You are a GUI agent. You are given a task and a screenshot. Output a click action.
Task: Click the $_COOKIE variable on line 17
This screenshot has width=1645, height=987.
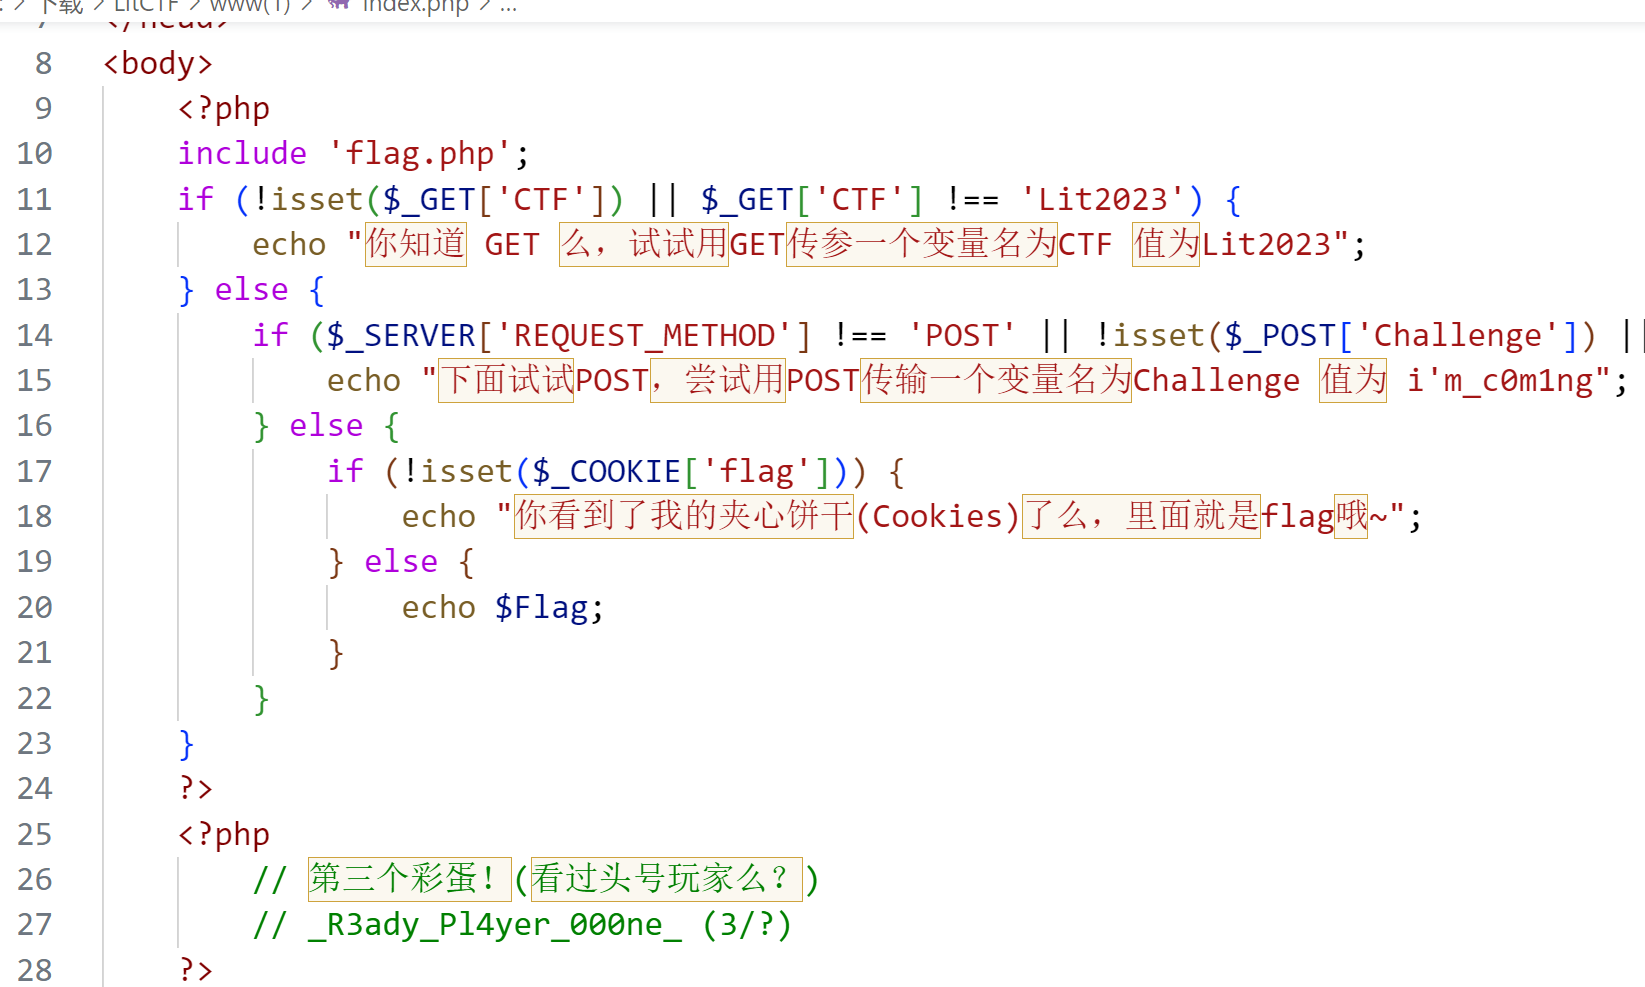[x=606, y=471]
